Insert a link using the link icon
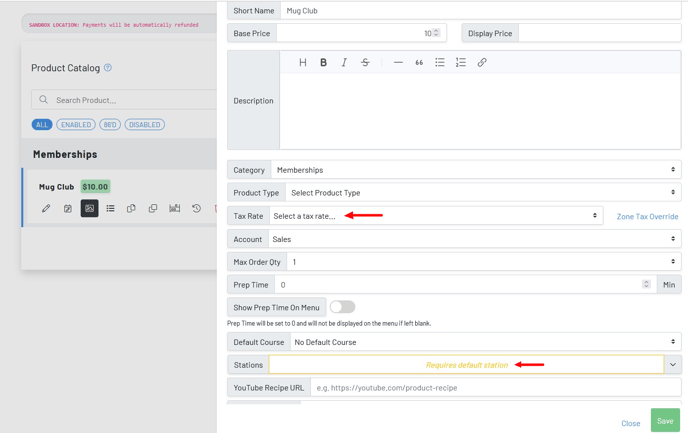This screenshot has width=688, height=433. coord(482,63)
